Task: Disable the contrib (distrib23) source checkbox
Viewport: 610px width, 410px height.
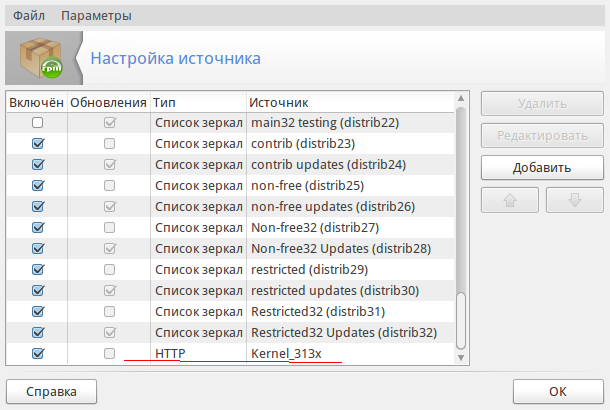Action: 38,143
